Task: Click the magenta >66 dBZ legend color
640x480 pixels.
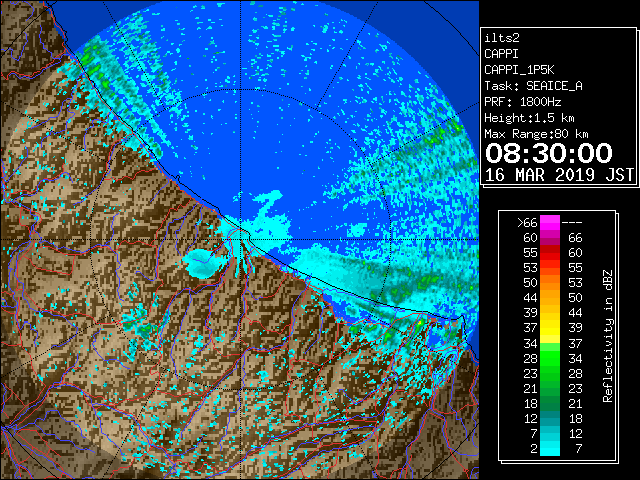Action: [x=550, y=222]
